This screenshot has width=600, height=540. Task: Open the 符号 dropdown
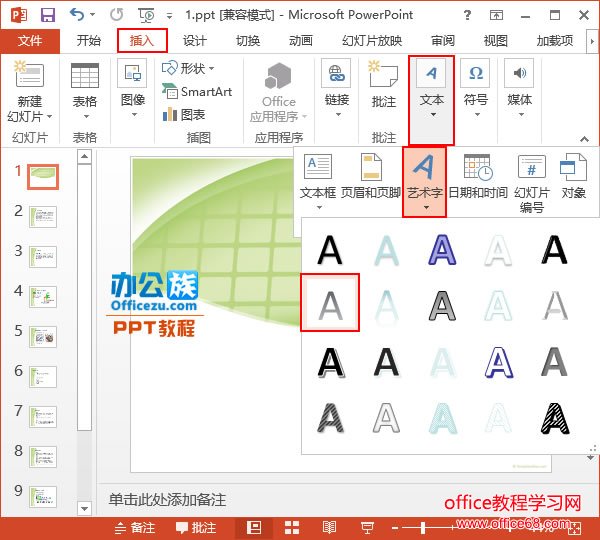(475, 88)
